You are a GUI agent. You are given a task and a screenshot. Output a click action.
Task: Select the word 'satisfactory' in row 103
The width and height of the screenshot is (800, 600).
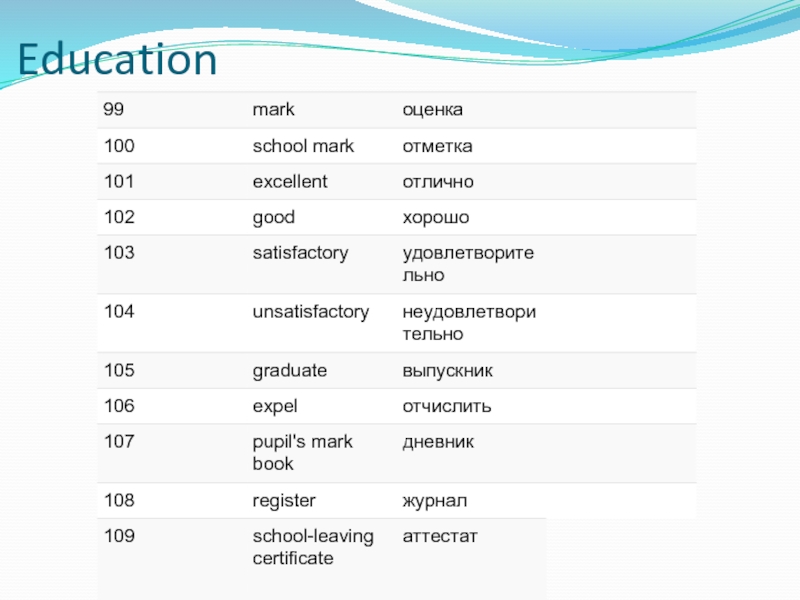pyautogui.click(x=301, y=253)
